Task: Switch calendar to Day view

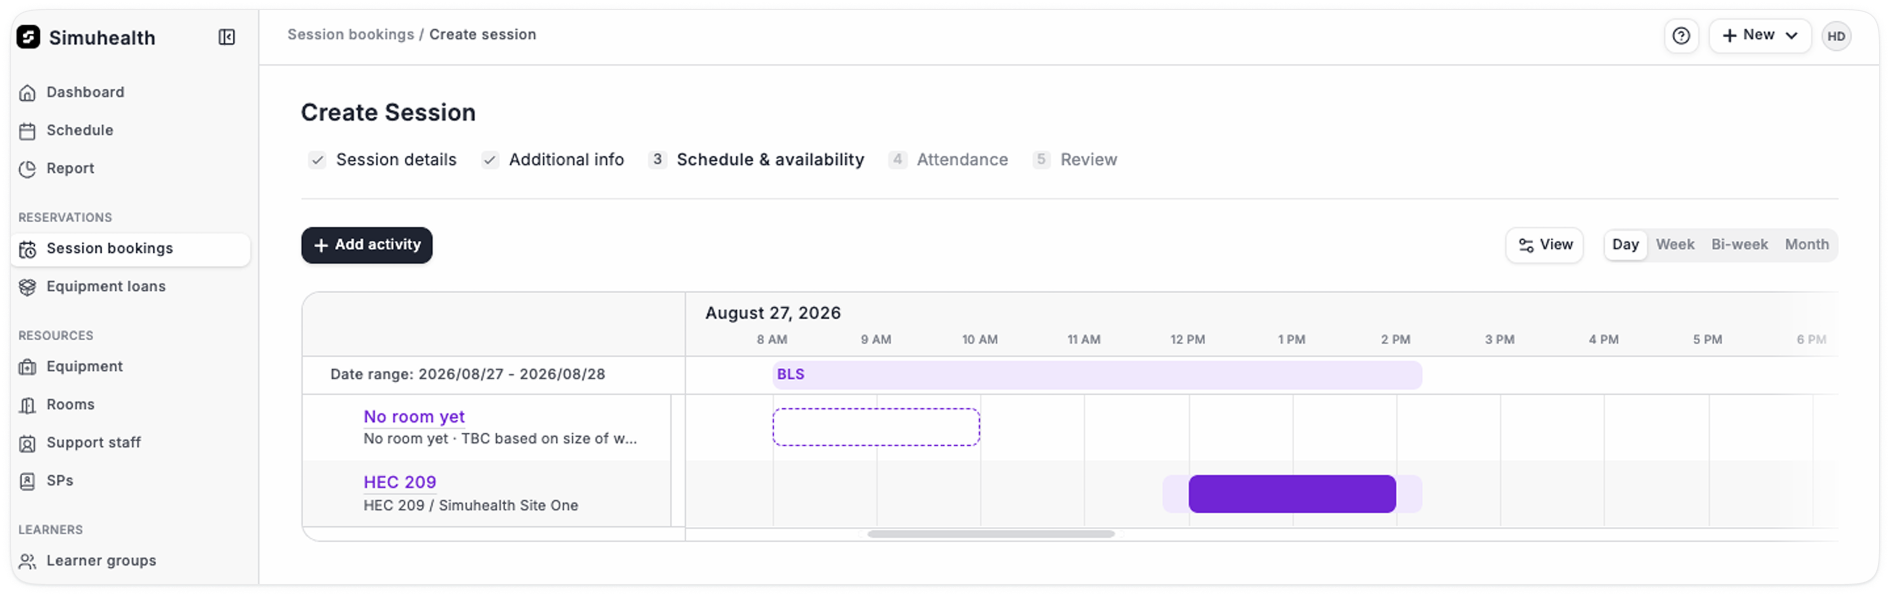Action: 1625,245
